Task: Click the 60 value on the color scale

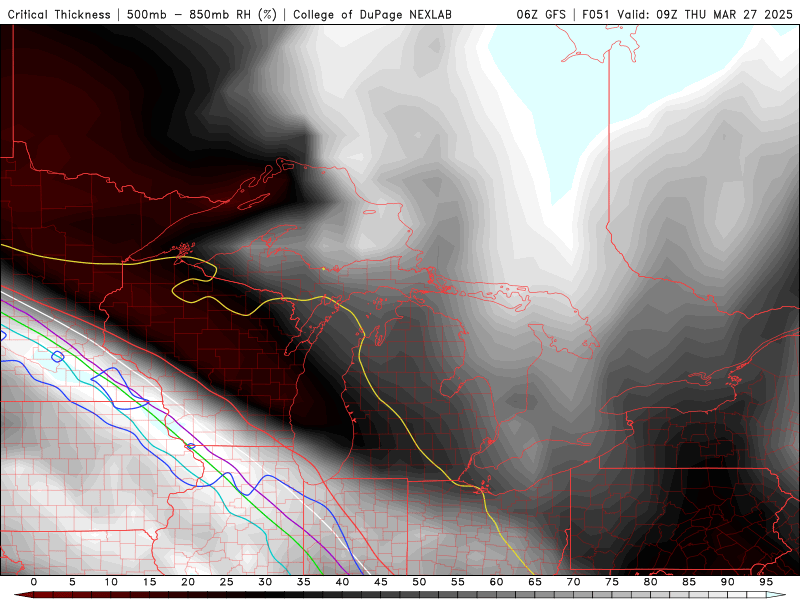Action: pyautogui.click(x=496, y=582)
